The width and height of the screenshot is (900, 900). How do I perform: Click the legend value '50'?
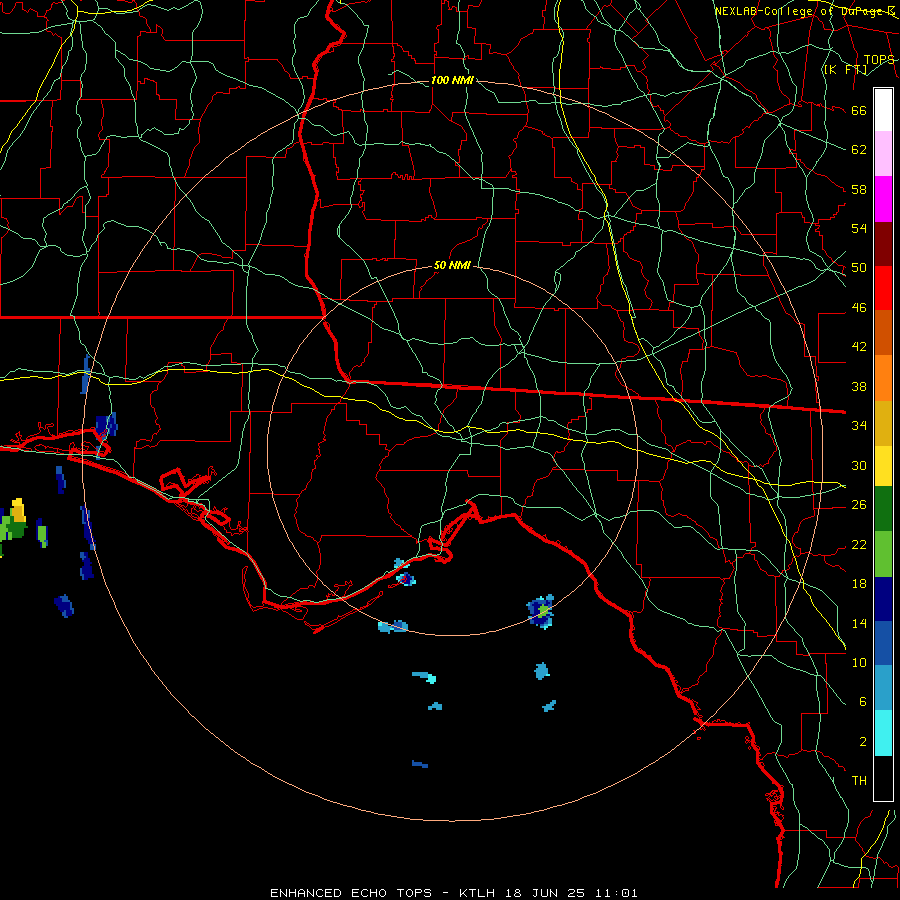[x=859, y=267]
